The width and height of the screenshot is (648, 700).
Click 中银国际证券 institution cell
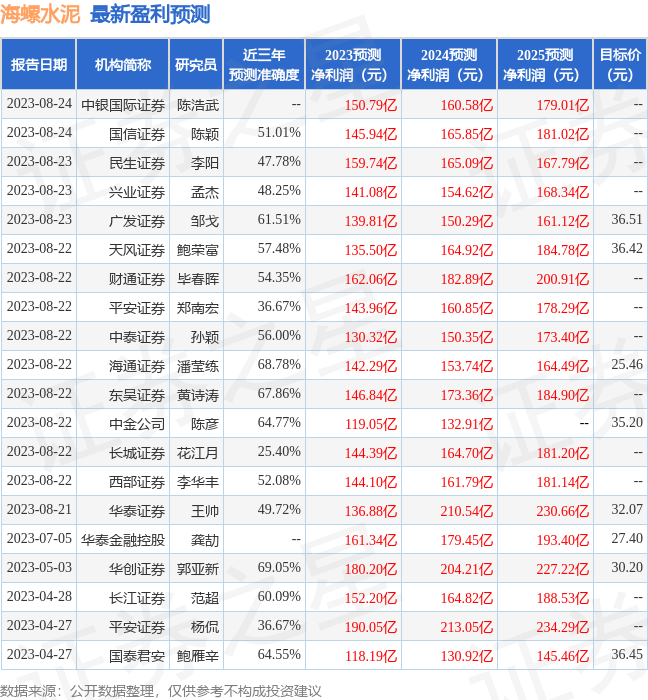[x=123, y=105]
